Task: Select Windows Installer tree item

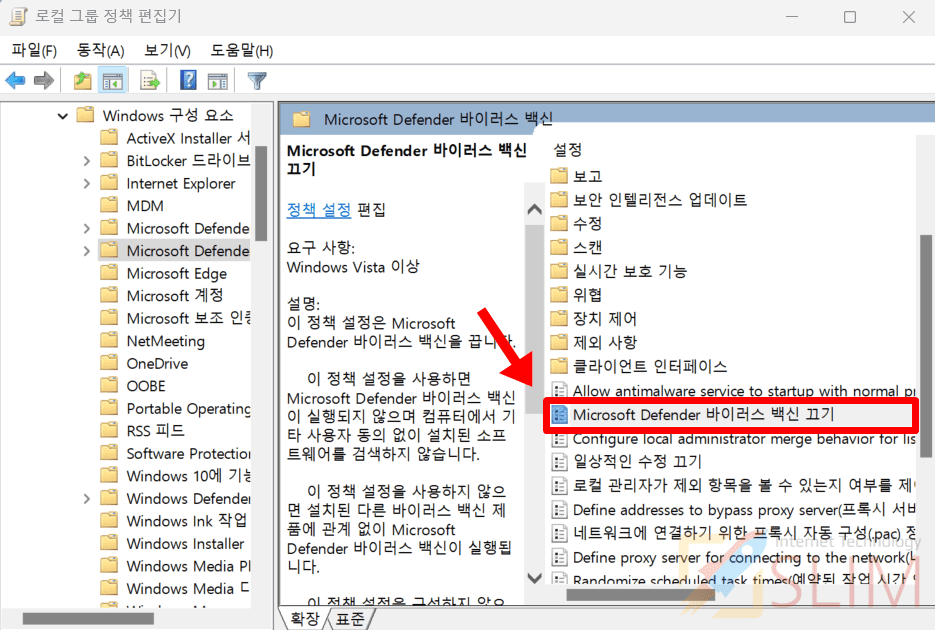Action: click(172, 544)
